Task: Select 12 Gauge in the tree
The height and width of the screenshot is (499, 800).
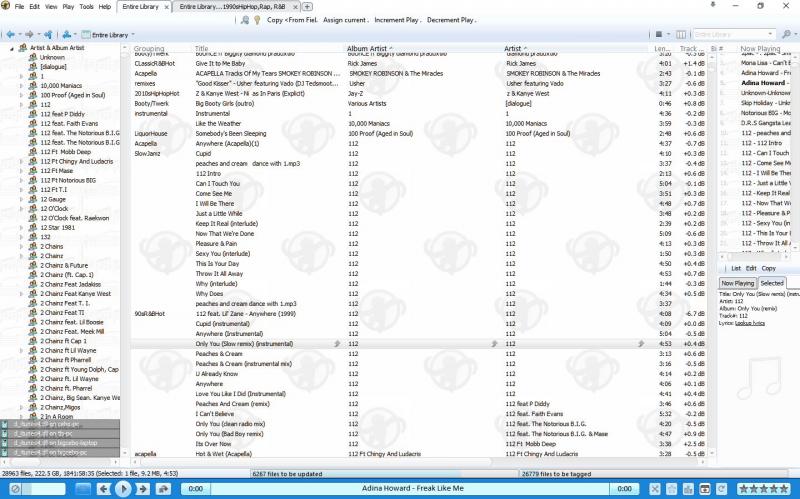Action: pyautogui.click(x=53, y=199)
